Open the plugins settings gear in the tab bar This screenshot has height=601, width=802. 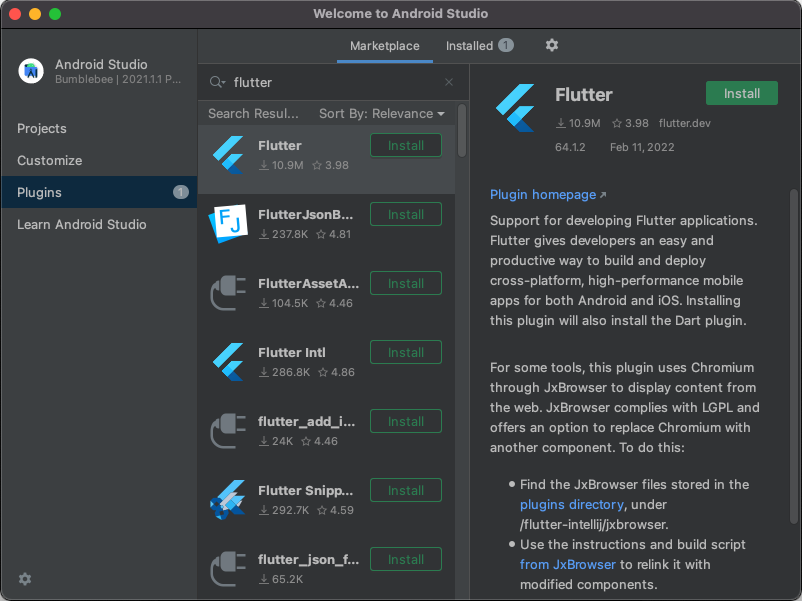pyautogui.click(x=551, y=45)
